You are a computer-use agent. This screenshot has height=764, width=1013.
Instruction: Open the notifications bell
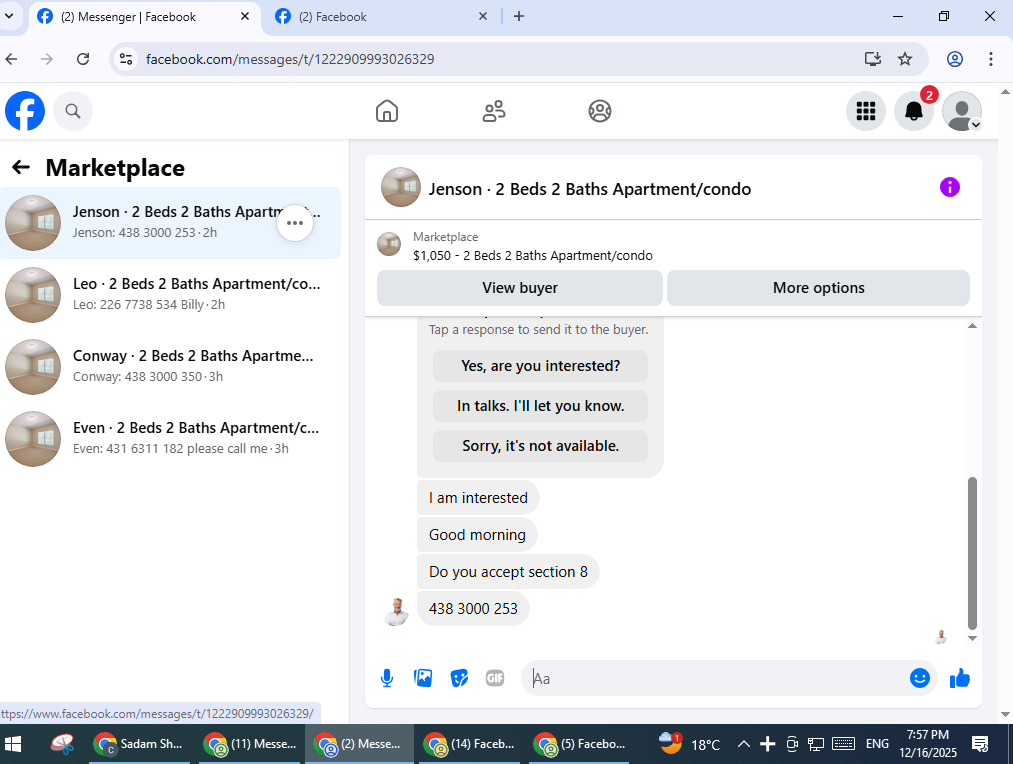914,111
